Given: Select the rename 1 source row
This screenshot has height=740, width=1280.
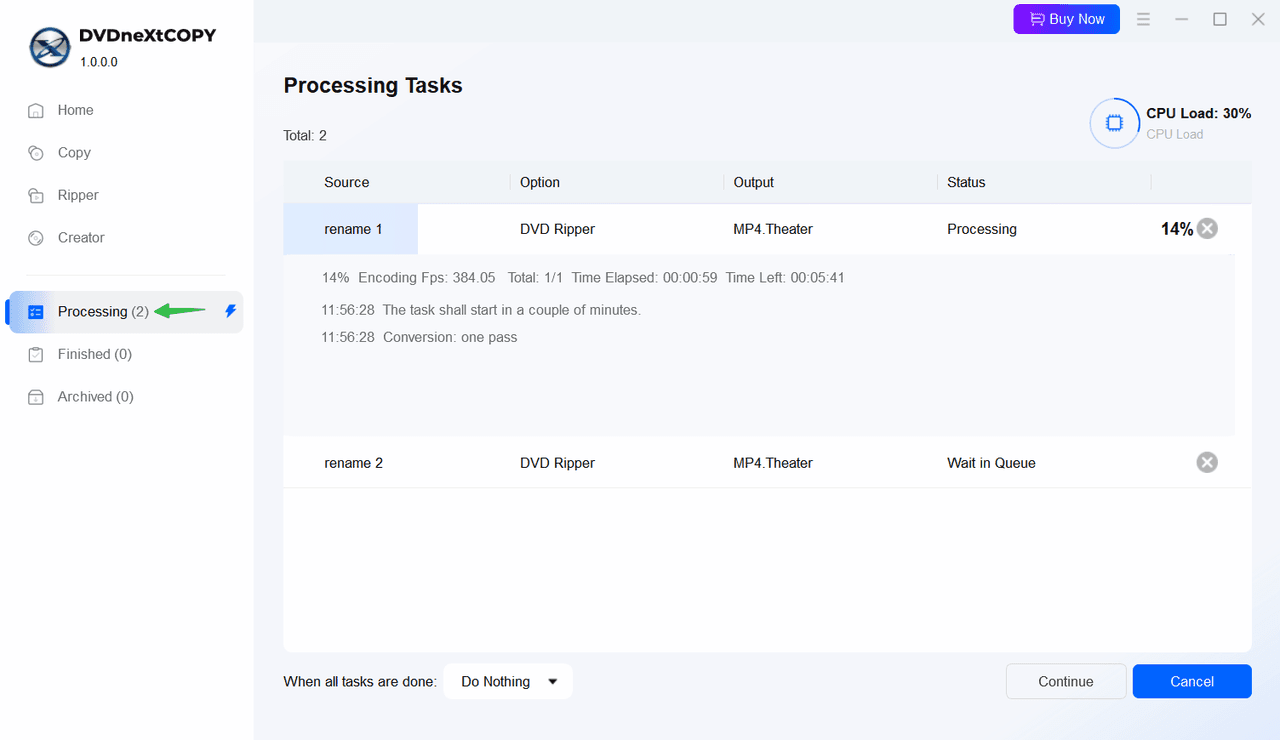Looking at the screenshot, I should tap(353, 229).
